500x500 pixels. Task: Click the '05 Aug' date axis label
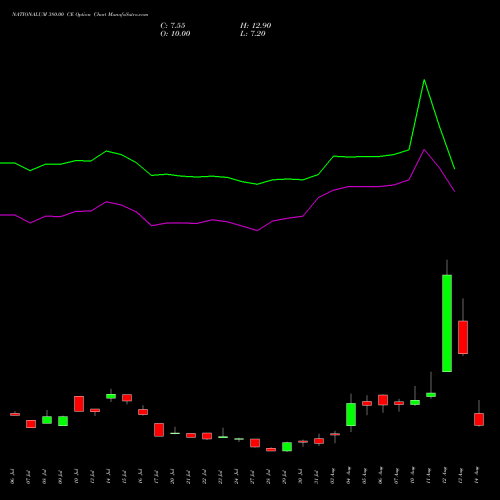365,476
